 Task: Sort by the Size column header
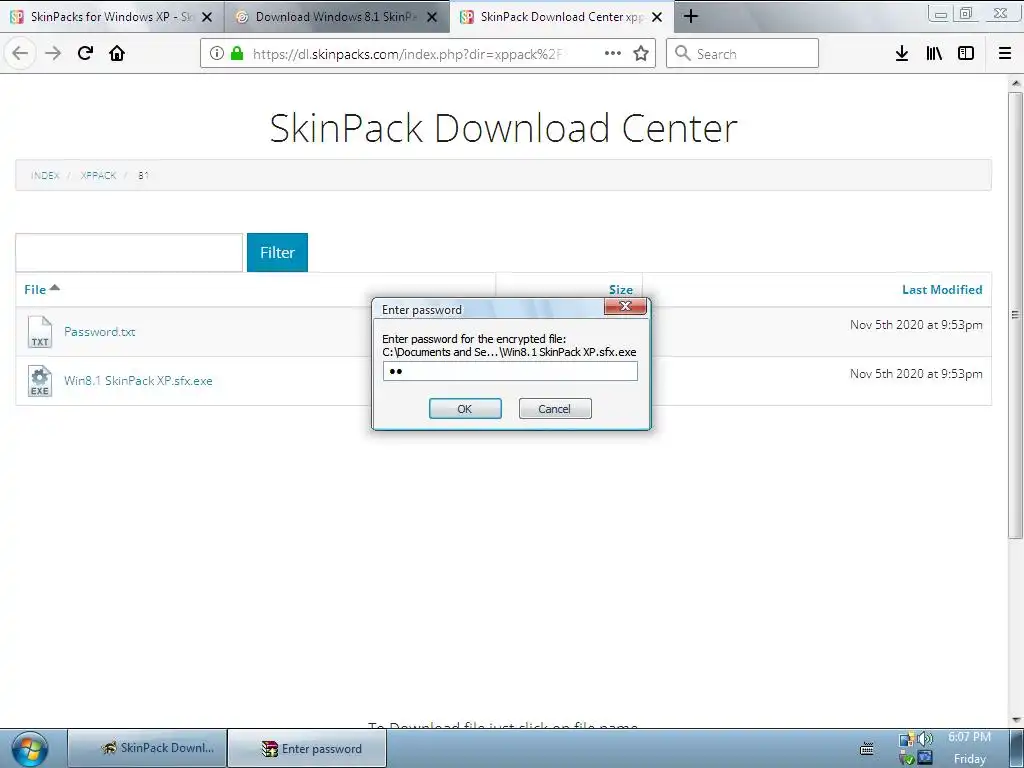click(x=621, y=289)
